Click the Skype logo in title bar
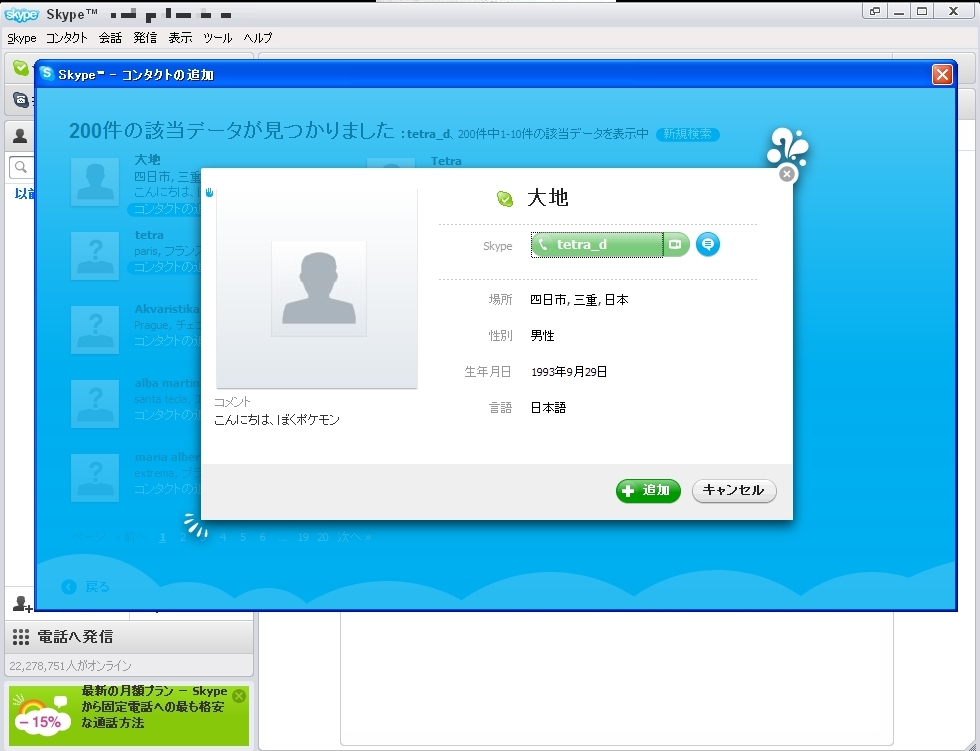Screen dimensions: 980x751 (x=22, y=14)
